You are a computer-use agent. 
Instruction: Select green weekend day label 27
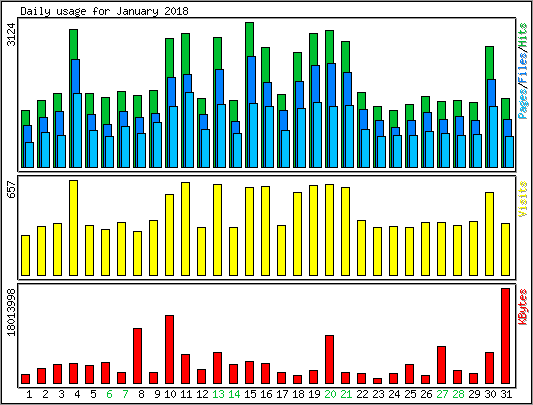442,394
